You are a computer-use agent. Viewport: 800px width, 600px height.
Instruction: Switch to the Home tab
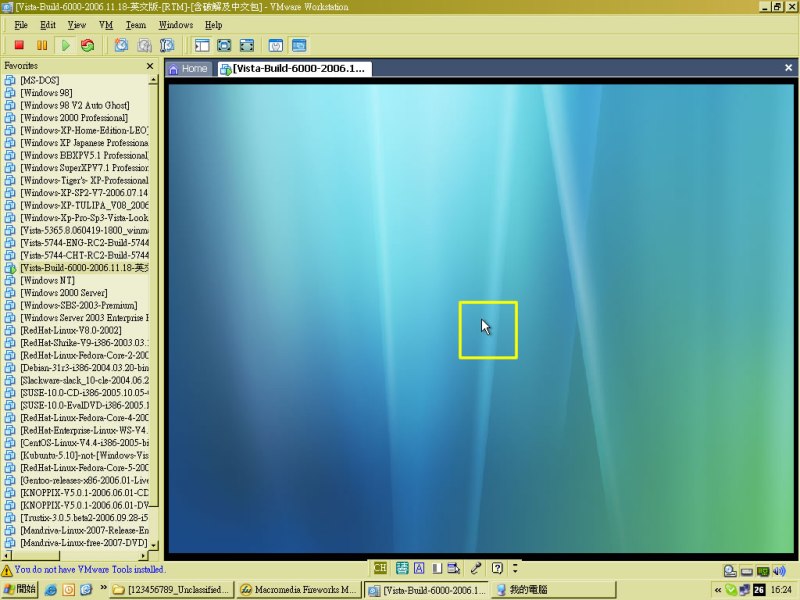point(188,68)
